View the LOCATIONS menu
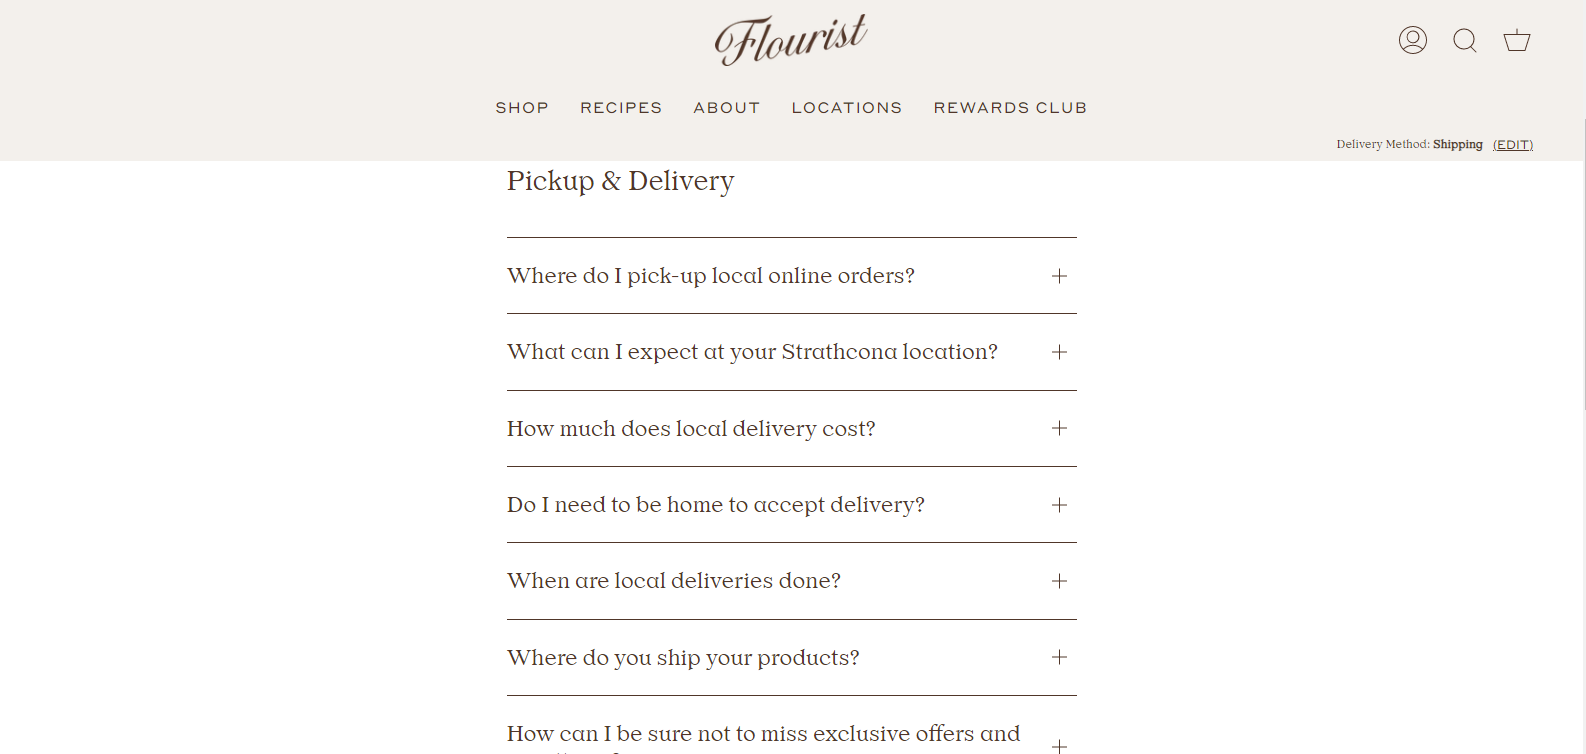The width and height of the screenshot is (1586, 754). (x=846, y=107)
